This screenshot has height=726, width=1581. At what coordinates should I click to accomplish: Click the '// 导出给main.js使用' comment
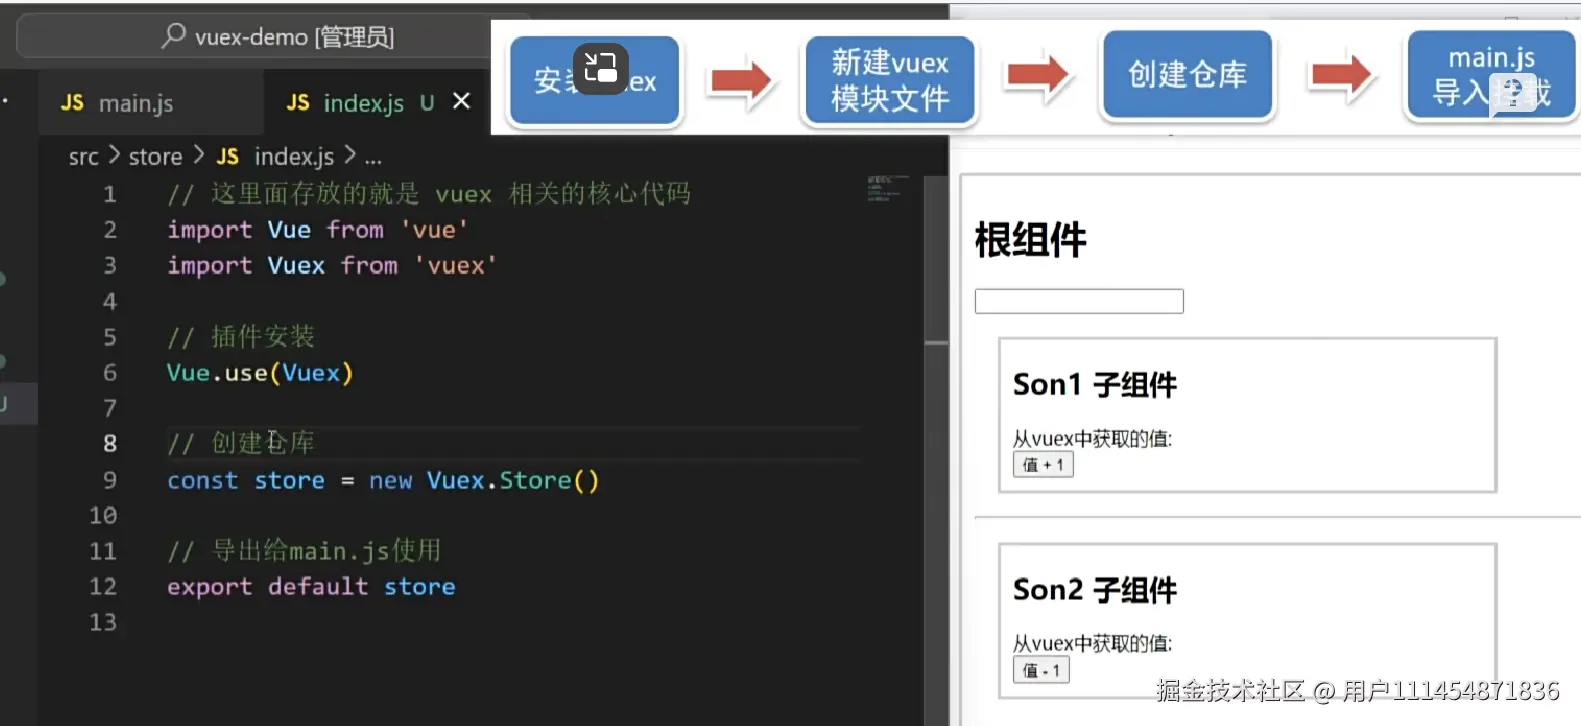click(x=304, y=551)
